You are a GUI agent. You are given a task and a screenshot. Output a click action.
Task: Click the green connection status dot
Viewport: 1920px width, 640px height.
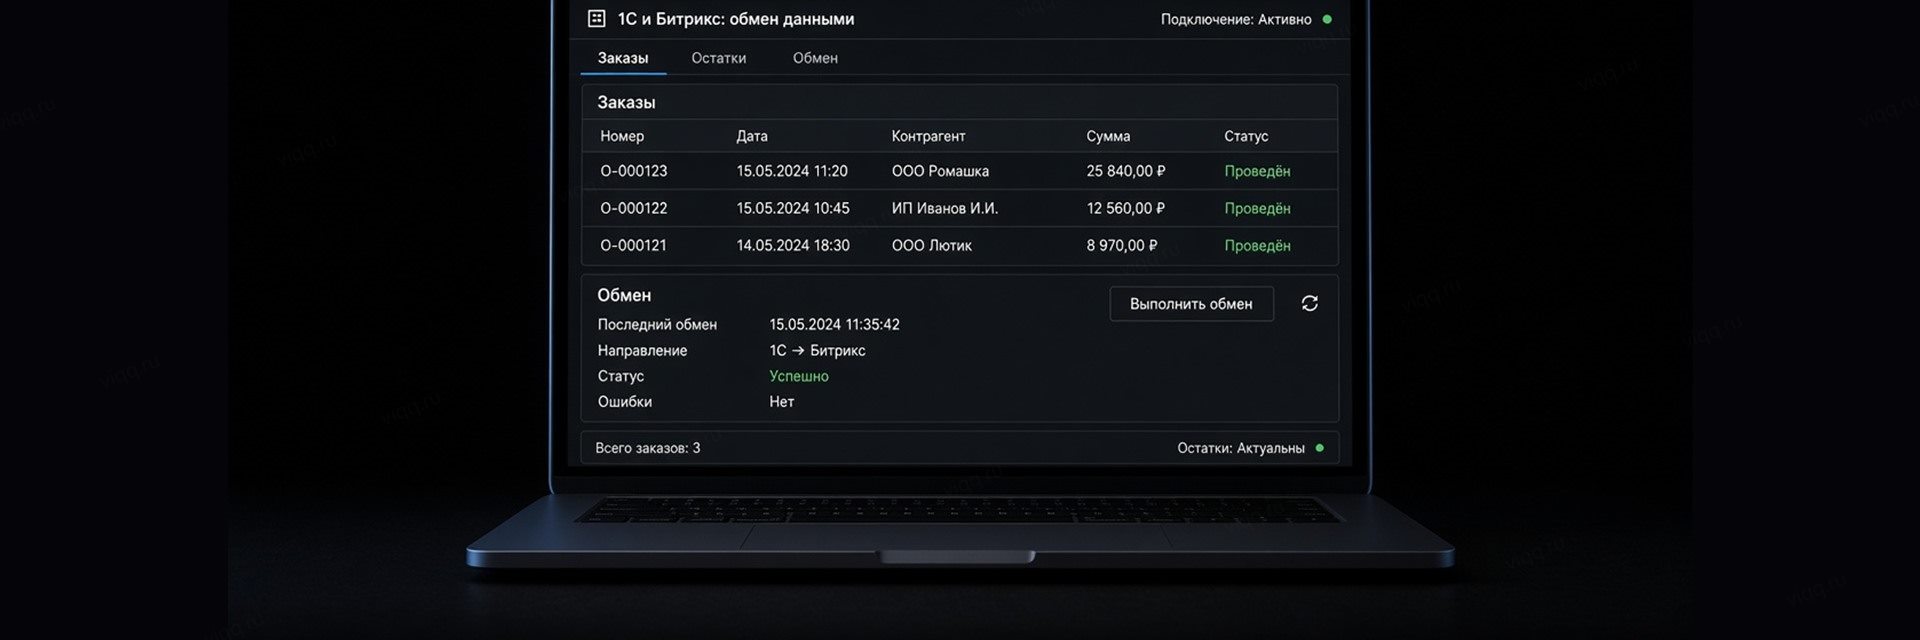tap(1327, 19)
